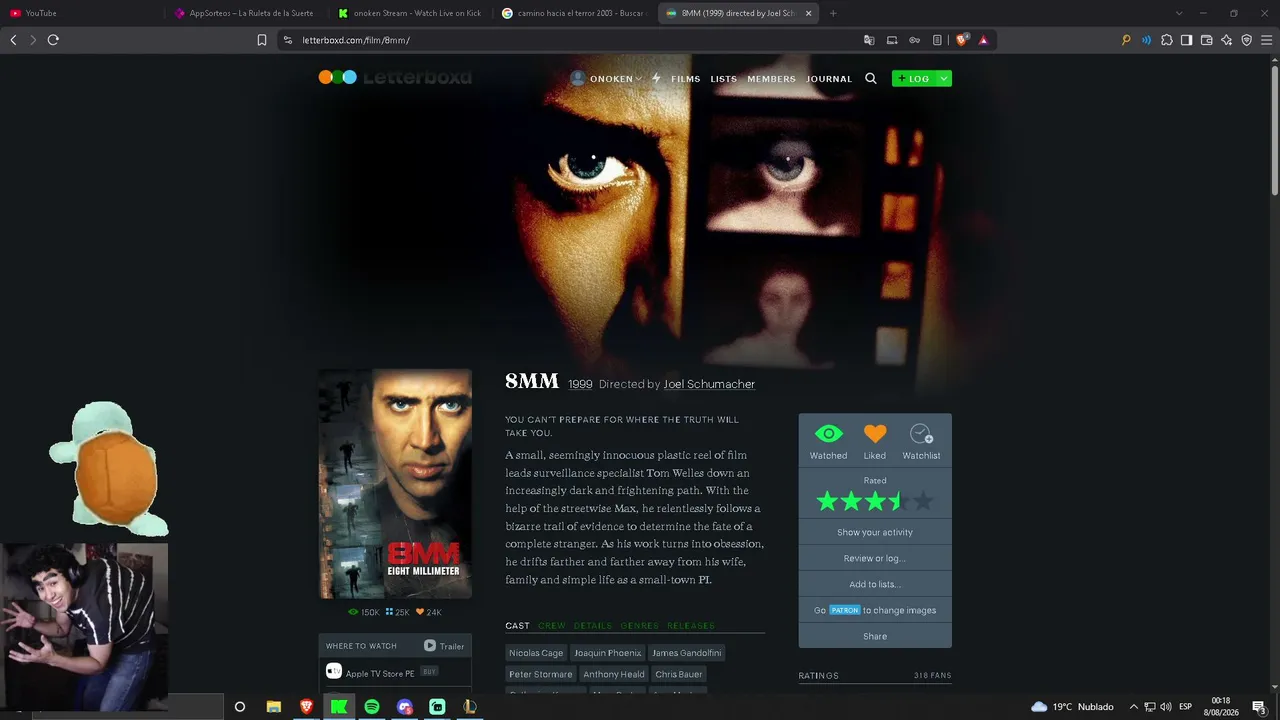
Task: Open the LISTS navigation item
Action: [x=724, y=79]
